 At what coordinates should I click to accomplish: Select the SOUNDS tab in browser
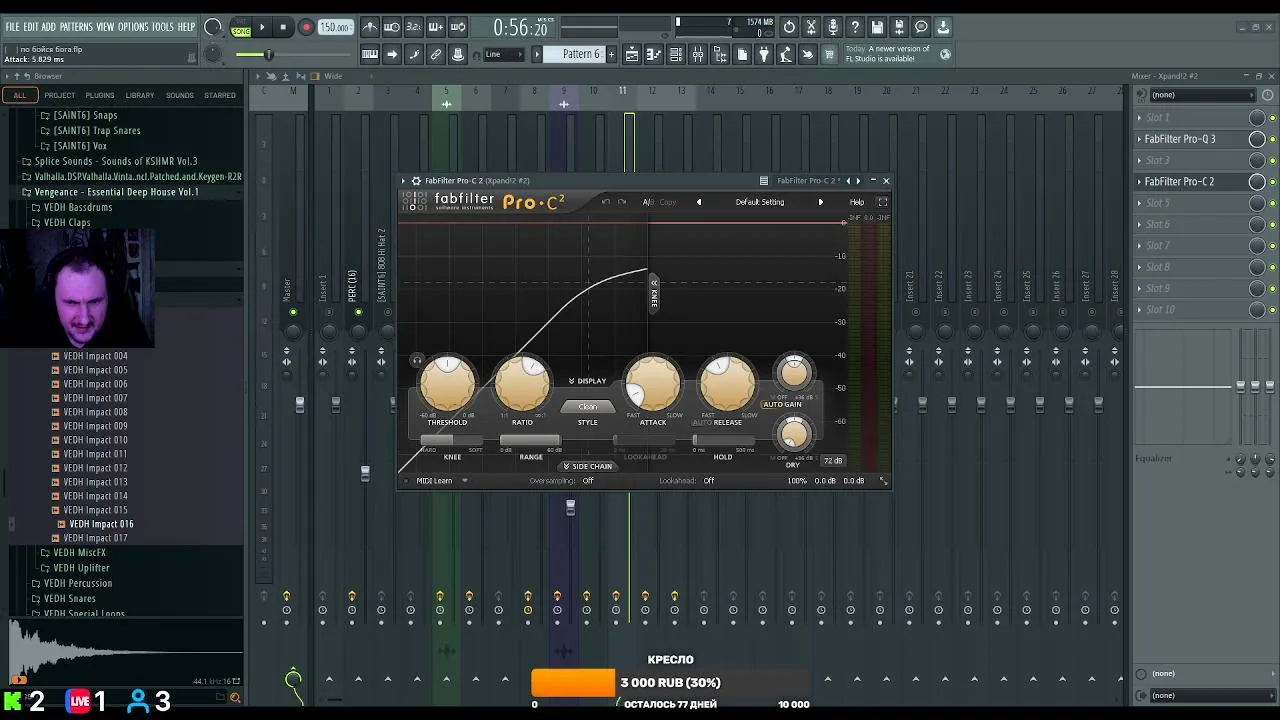tap(180, 95)
